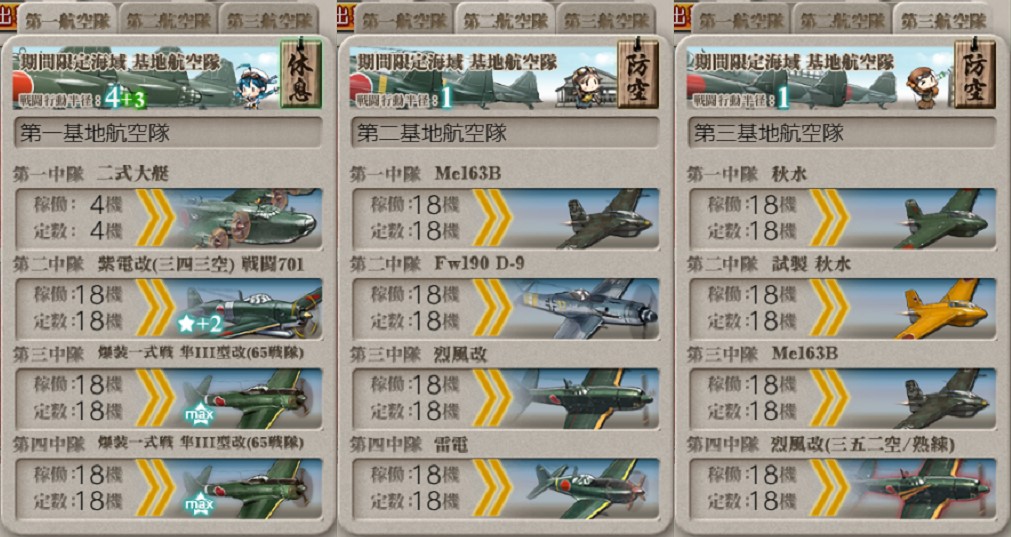
Task: Select the orange 試製 秋水 aircraft image
Action: 941,309
